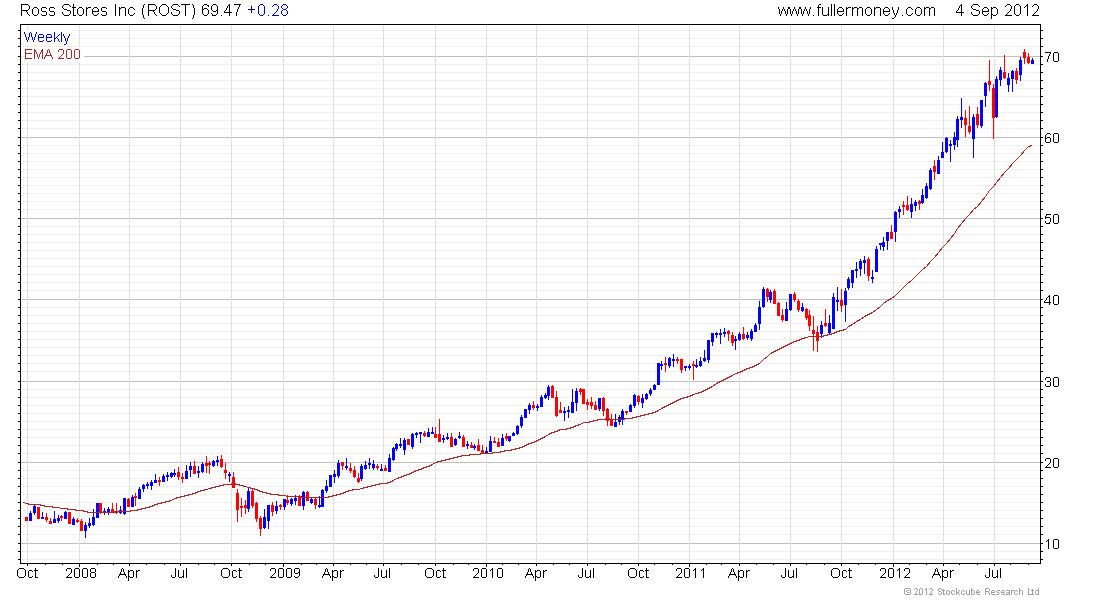1100x600 pixels.
Task: Click the 'Ross Stores Inc (ROST)' chart title
Action: [108, 11]
